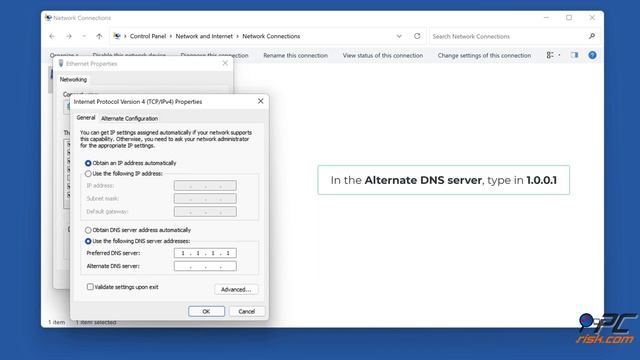Navigate up one folder level
Image resolution: width=640 pixels, height=360 pixels.
tap(99, 36)
